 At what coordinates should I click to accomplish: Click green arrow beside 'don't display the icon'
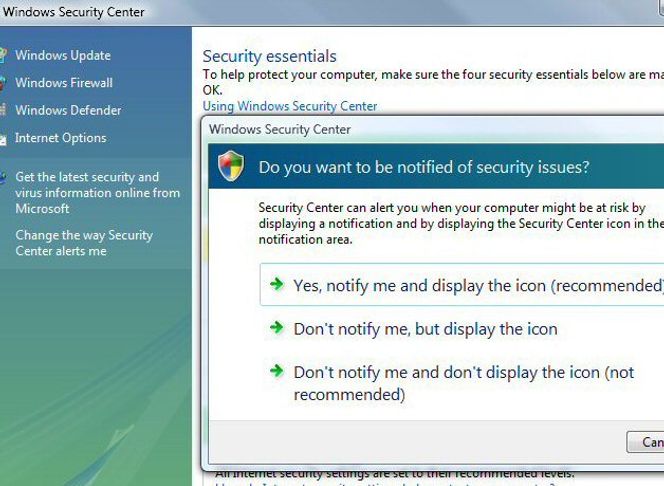277,371
